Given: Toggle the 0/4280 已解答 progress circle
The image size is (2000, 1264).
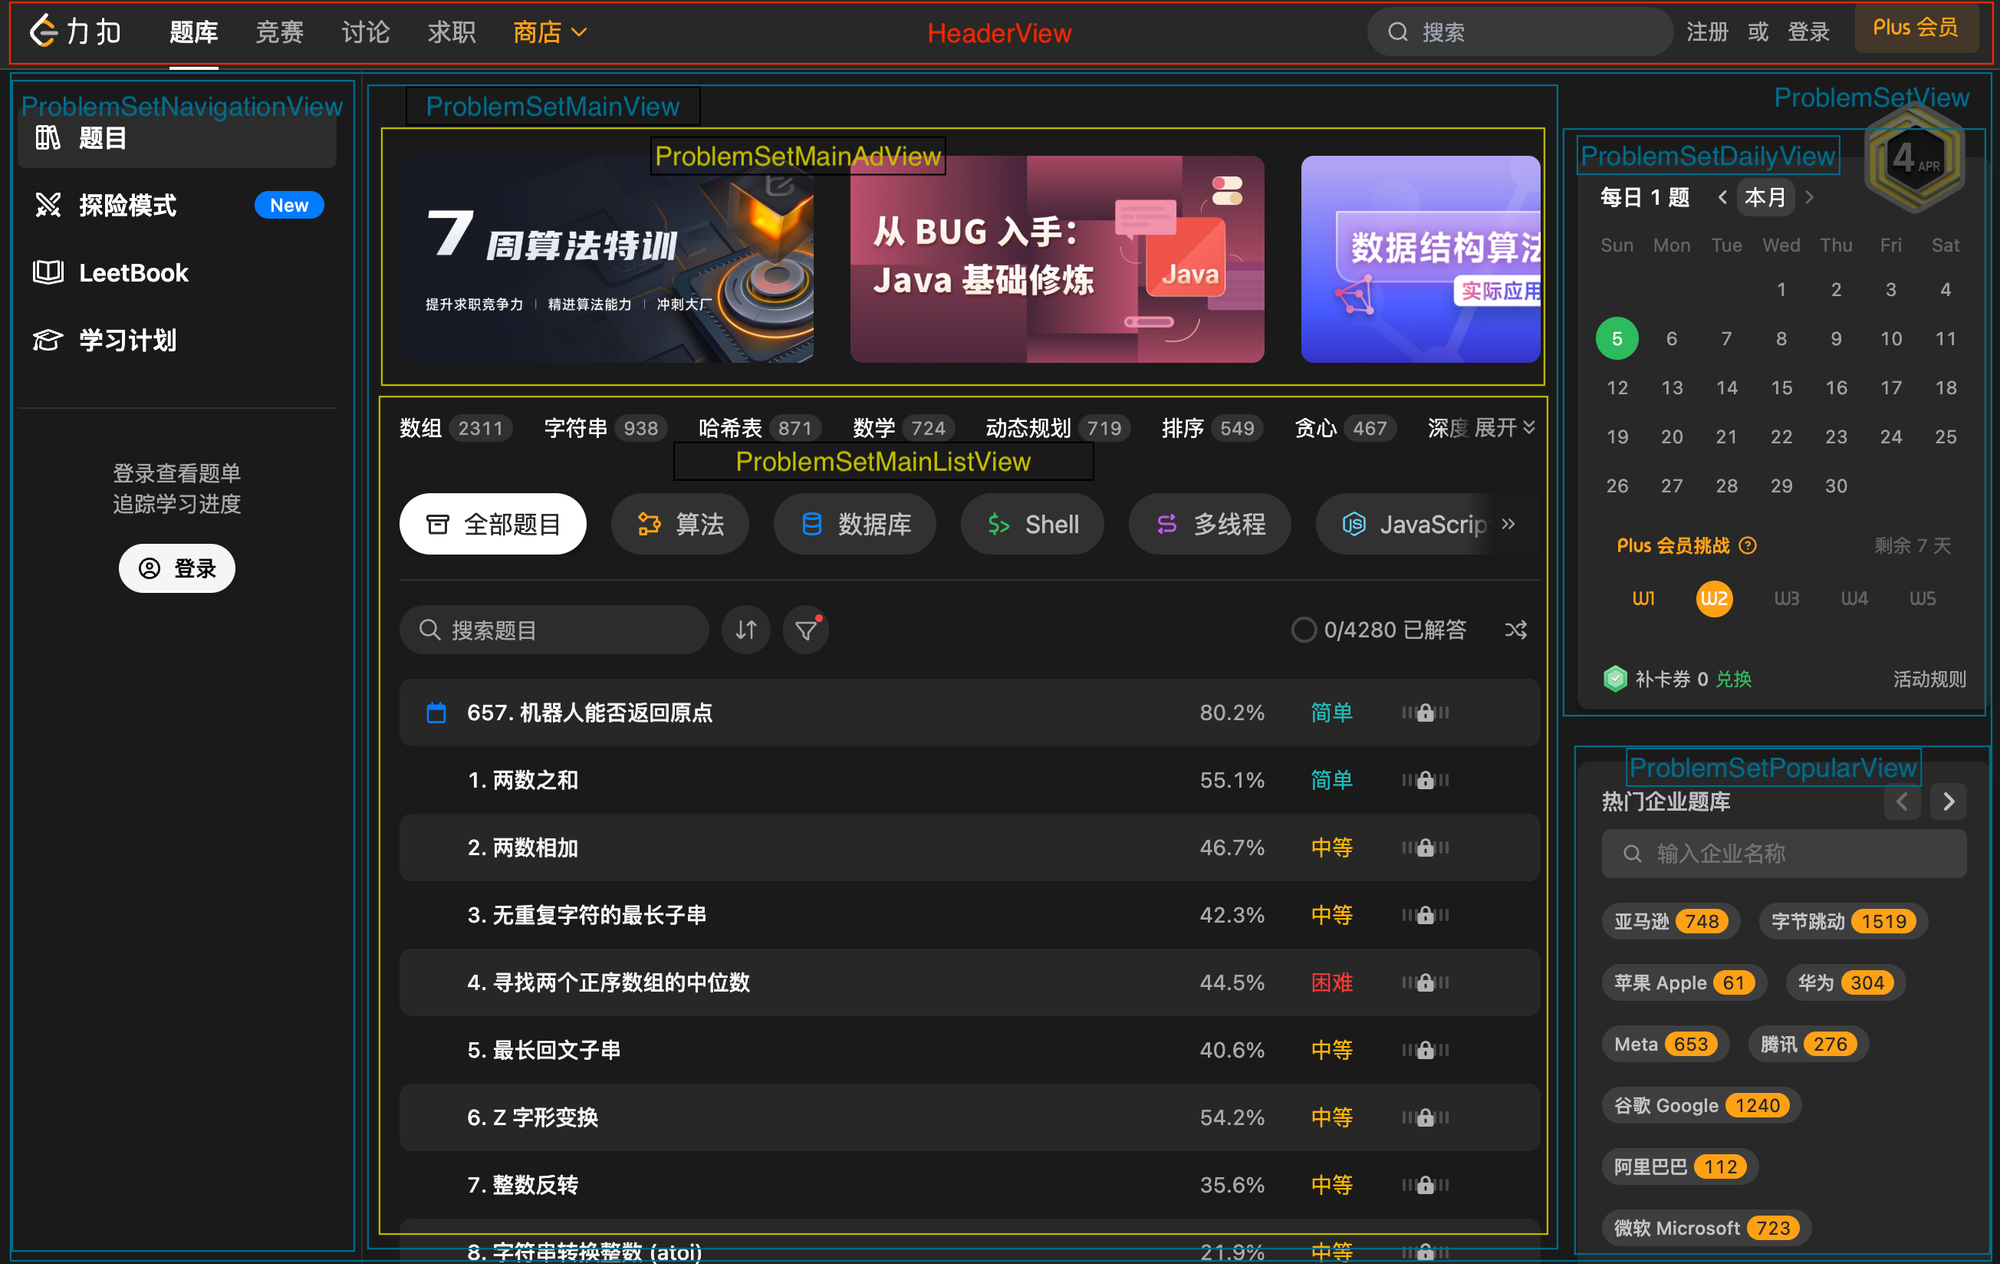Looking at the screenshot, I should [x=1303, y=630].
